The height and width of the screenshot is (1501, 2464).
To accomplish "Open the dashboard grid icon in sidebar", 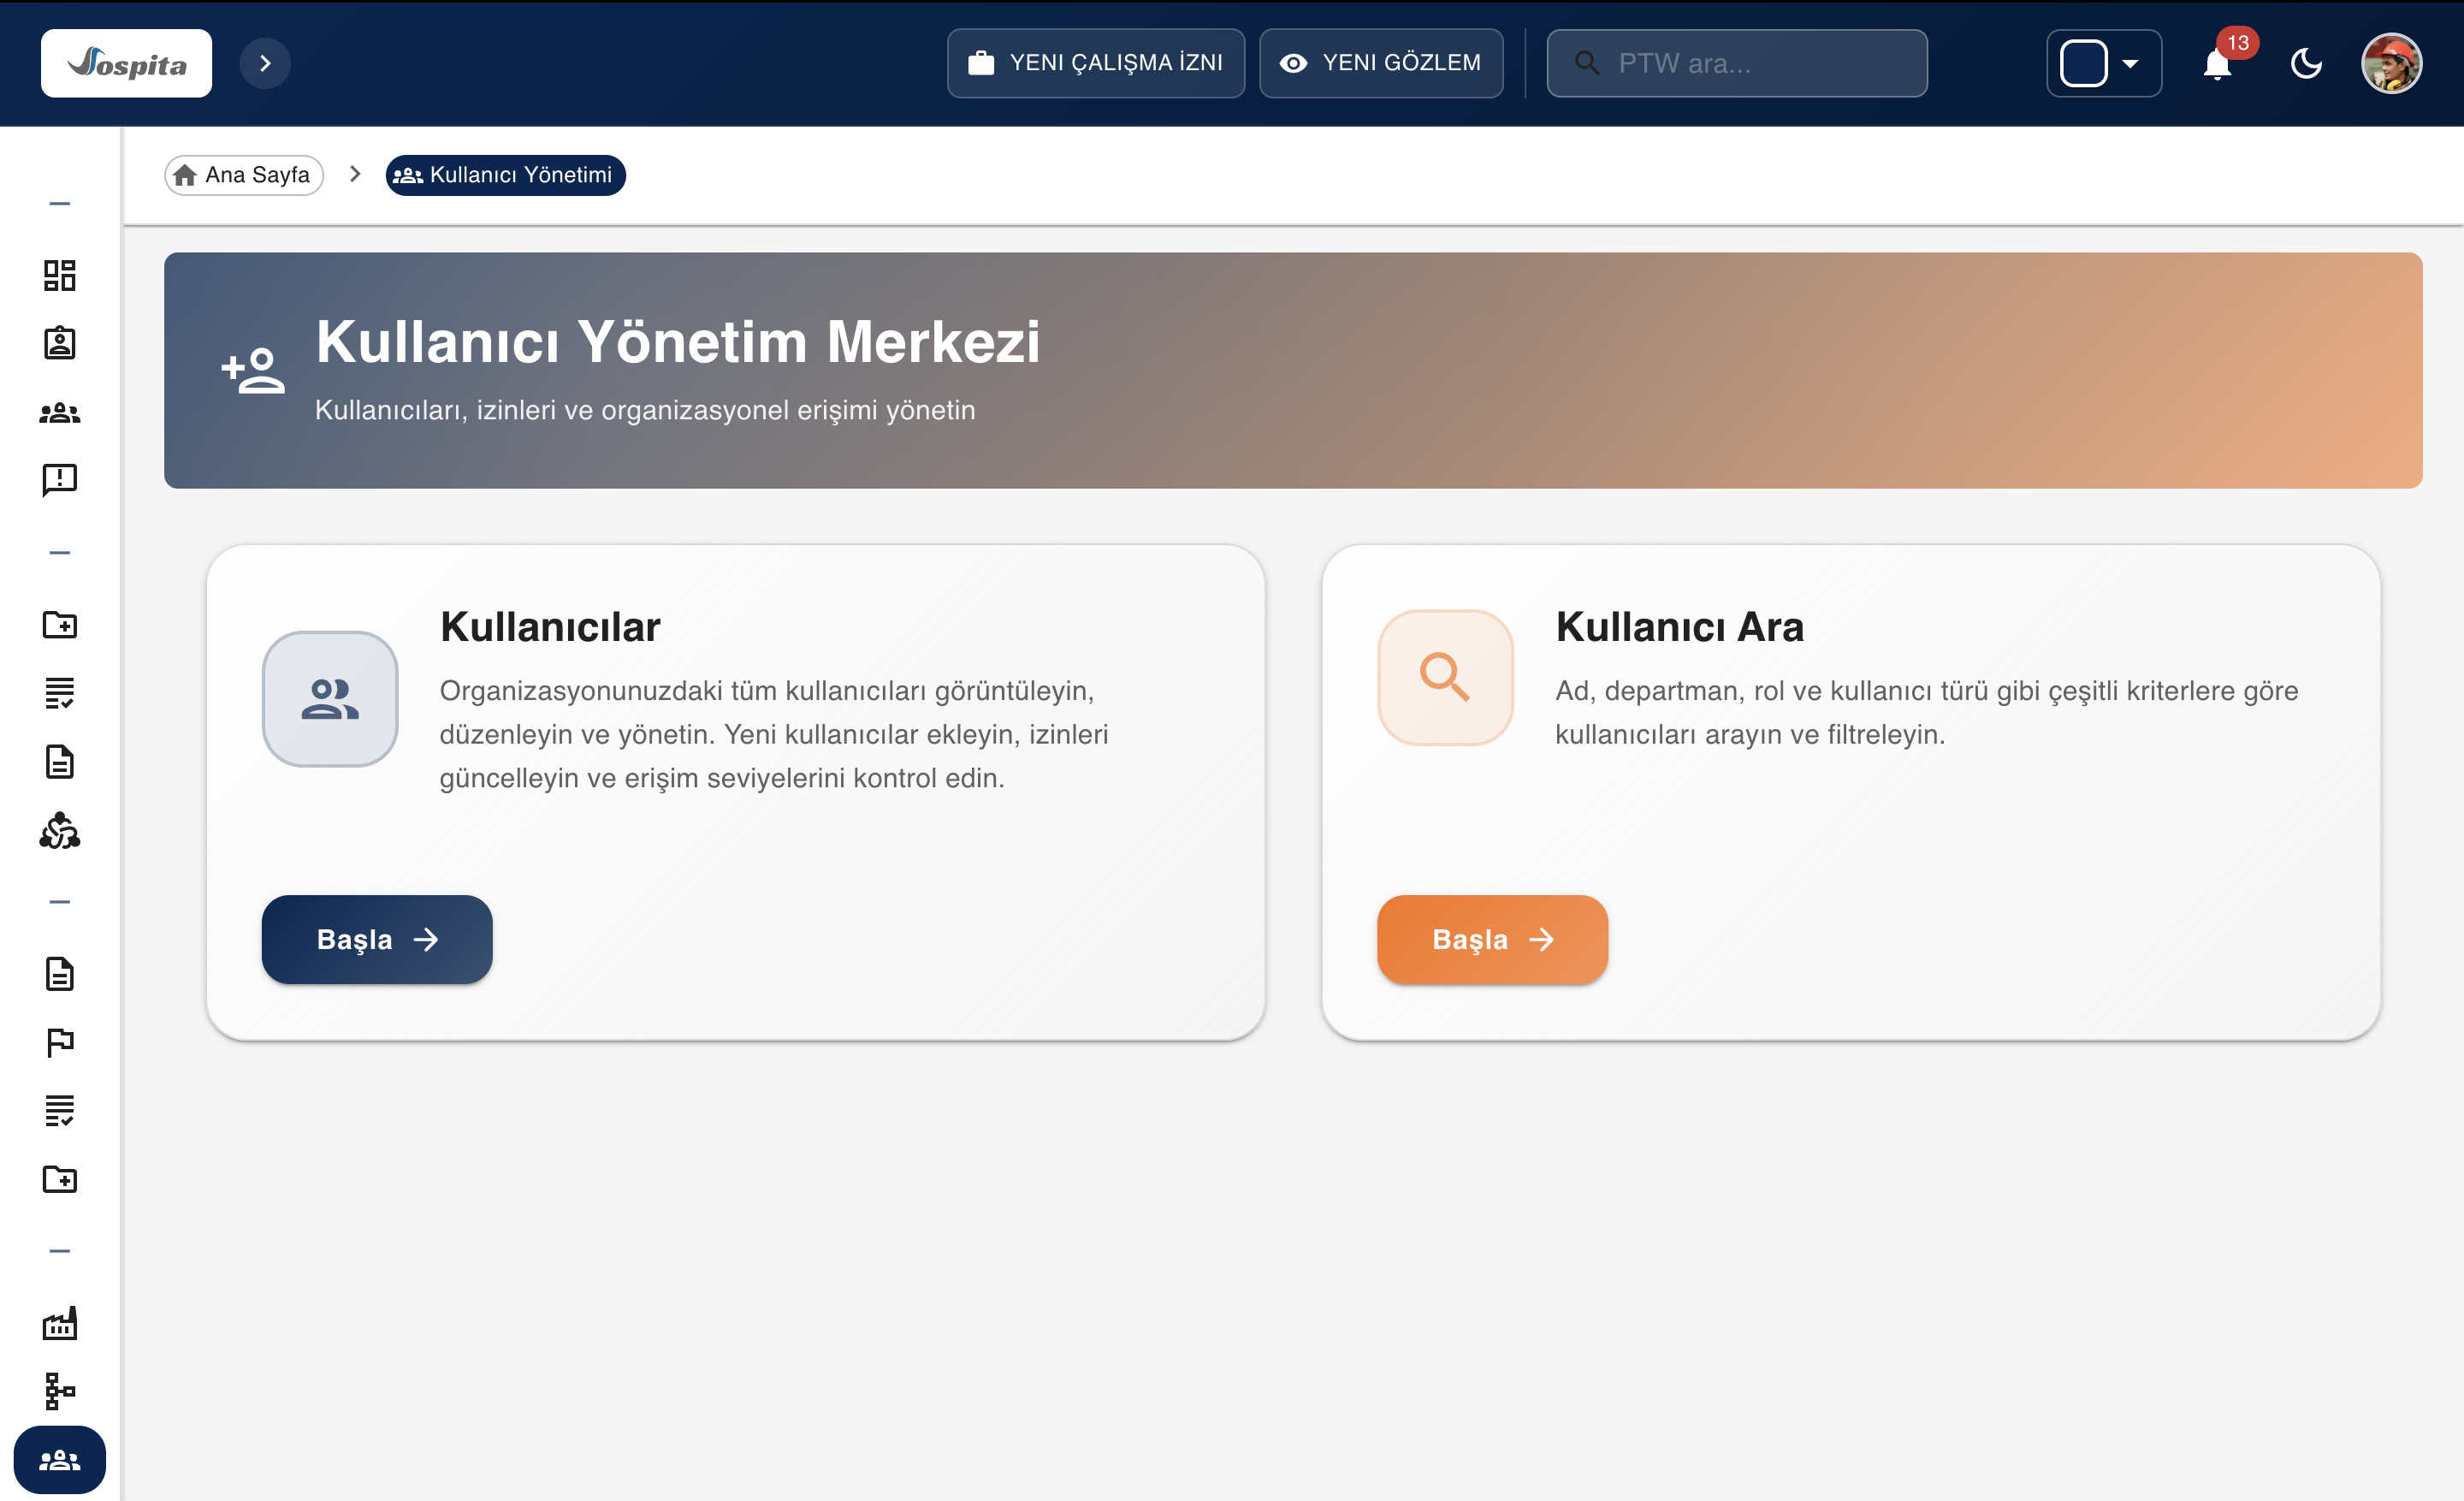I will [59, 275].
